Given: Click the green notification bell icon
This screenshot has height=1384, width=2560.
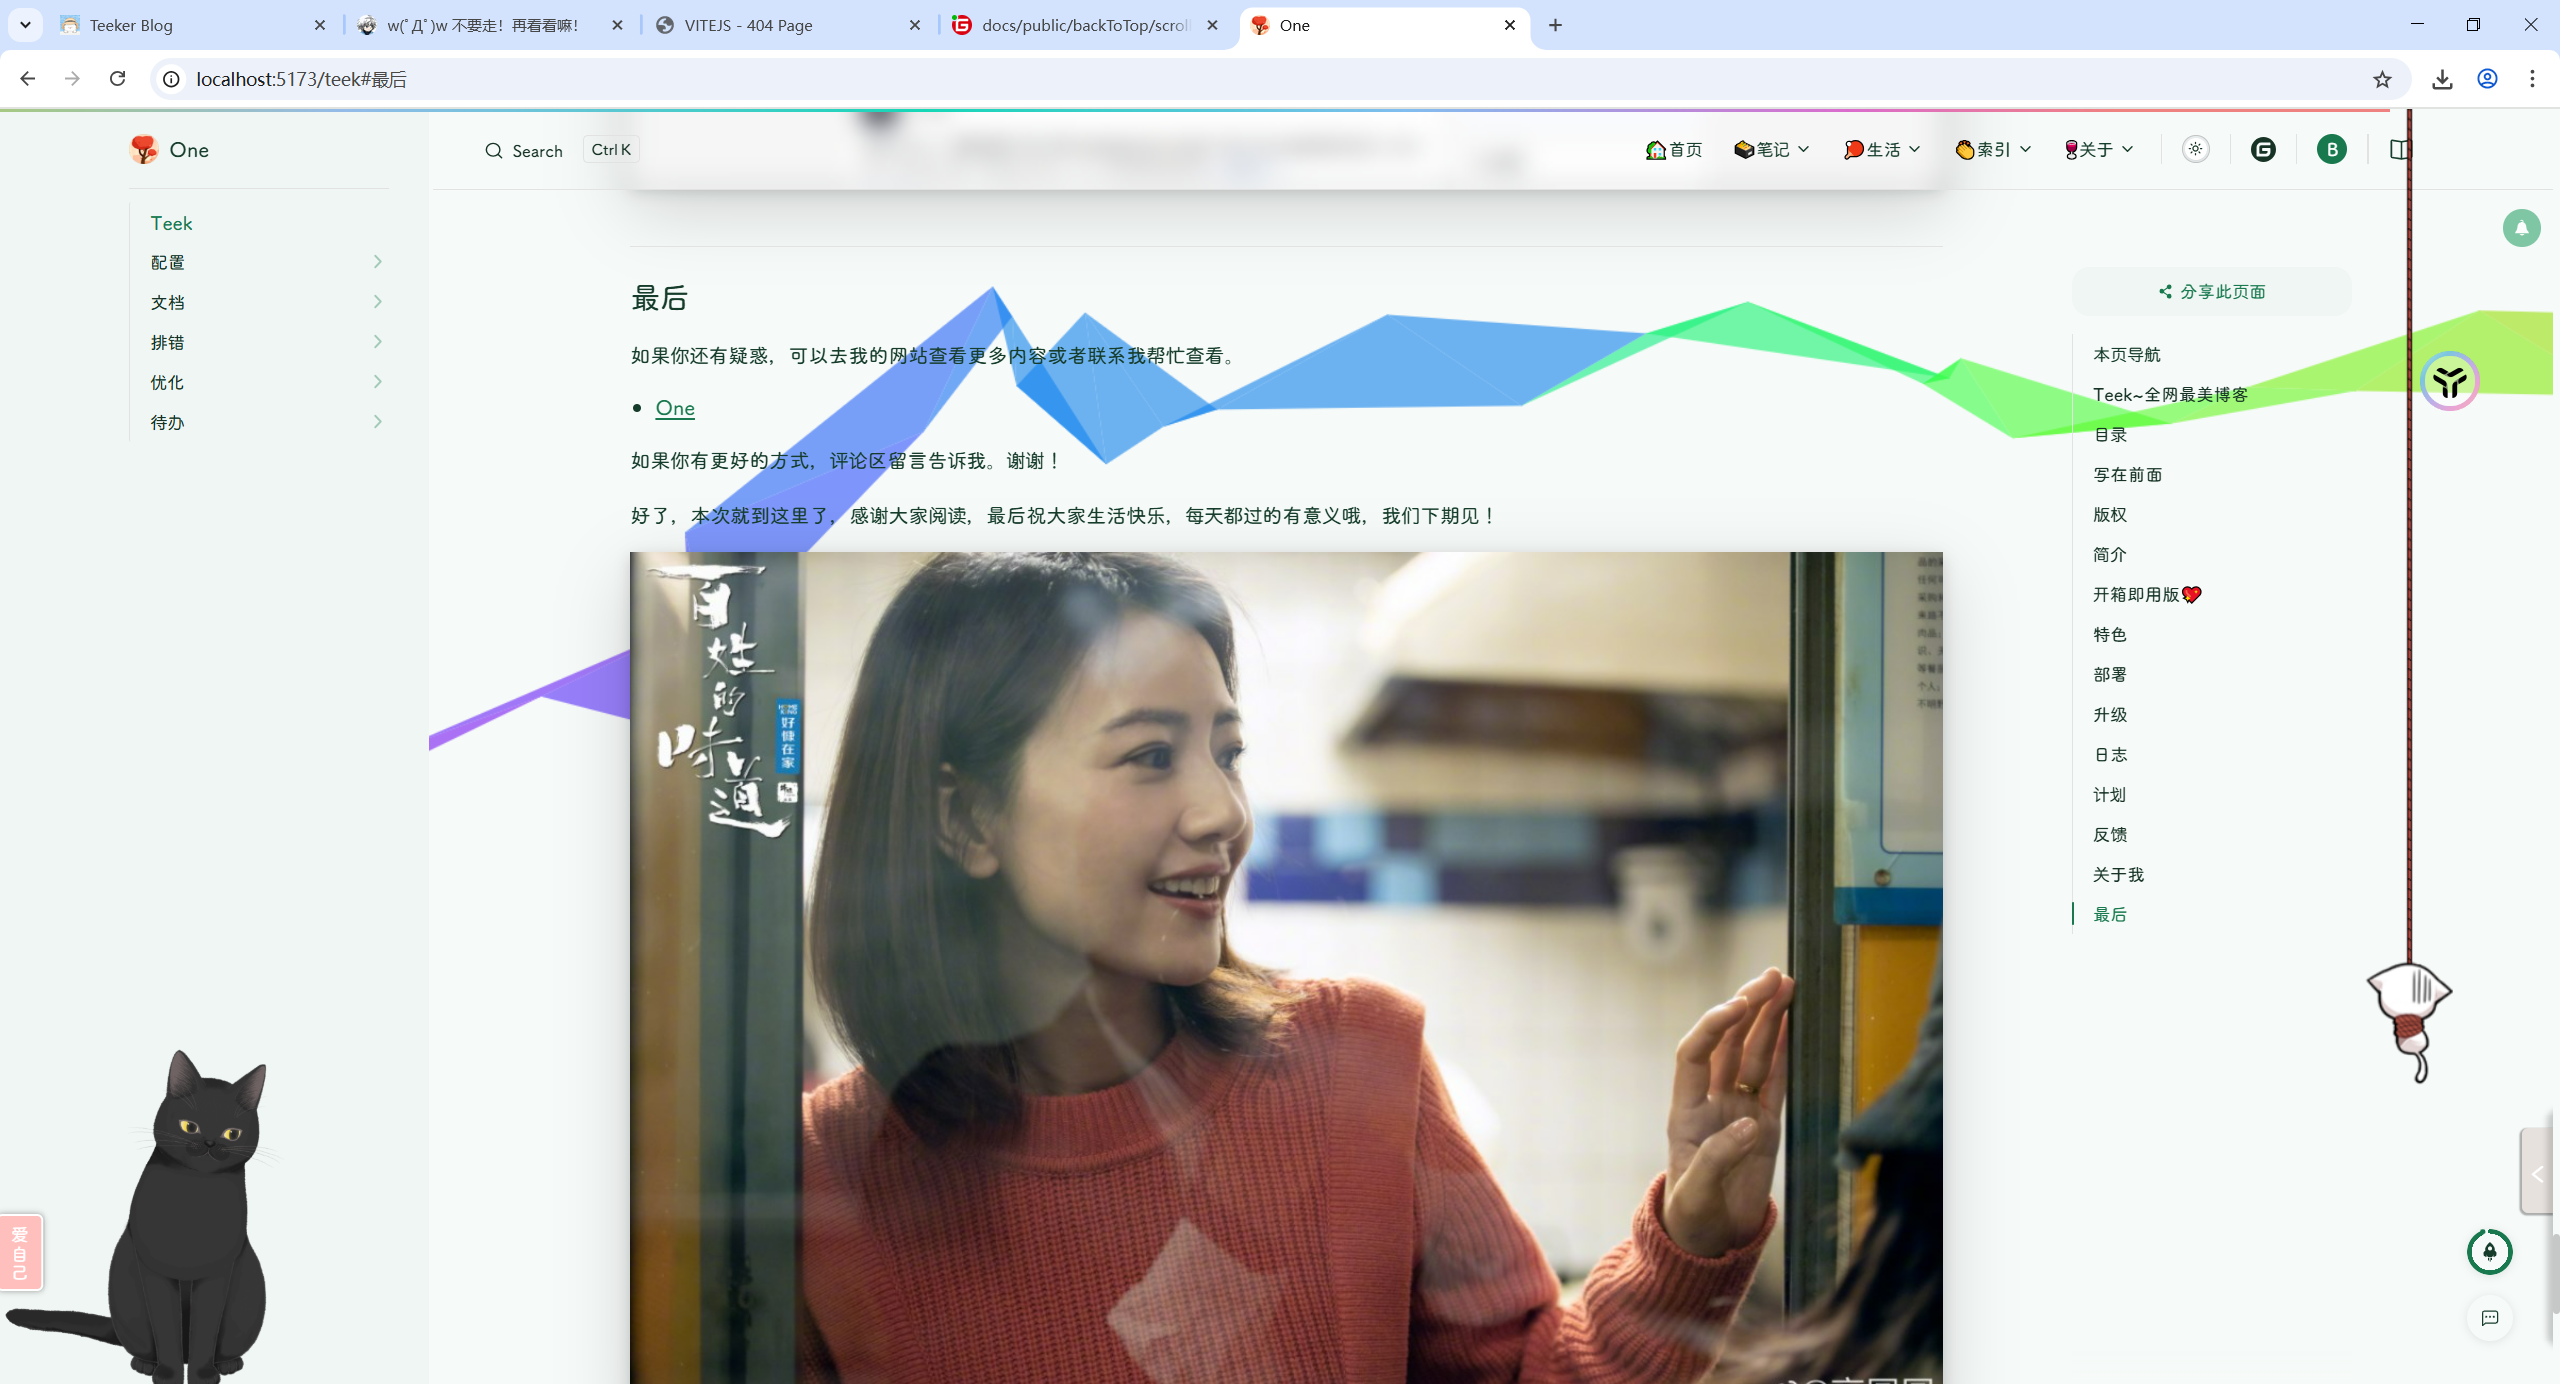Looking at the screenshot, I should pyautogui.click(x=2521, y=228).
